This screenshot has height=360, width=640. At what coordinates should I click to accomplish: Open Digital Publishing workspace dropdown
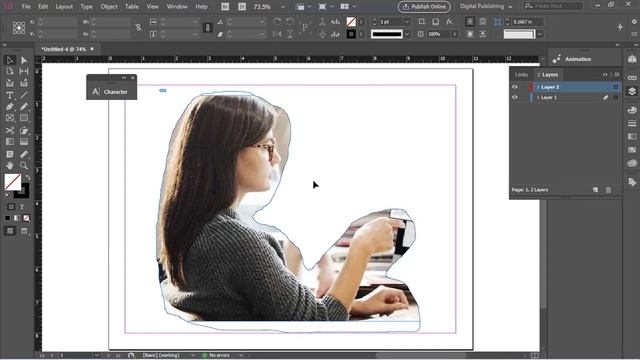(486, 7)
